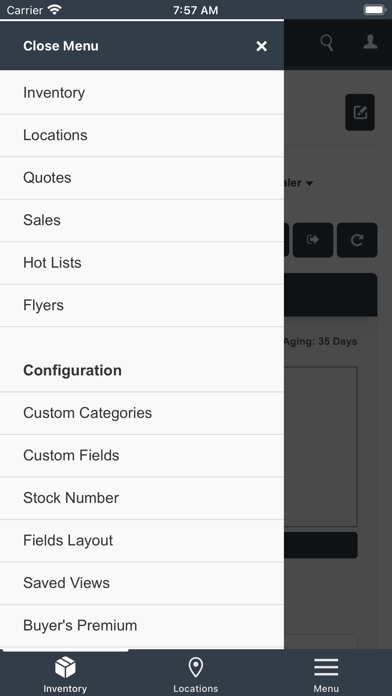The width and height of the screenshot is (392, 696).
Task: Choose Custom Fields option
Action: point(142,456)
